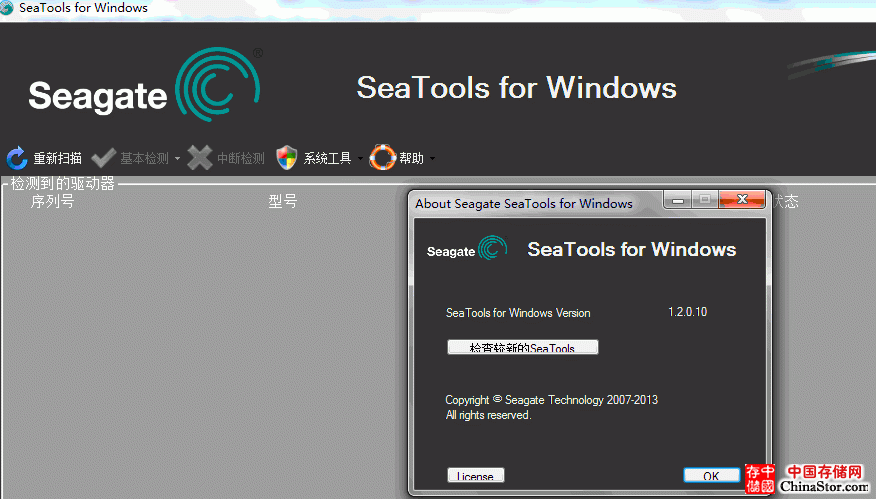Click the 重新扫描 rescan label
The width and height of the screenshot is (876, 499).
(x=58, y=159)
